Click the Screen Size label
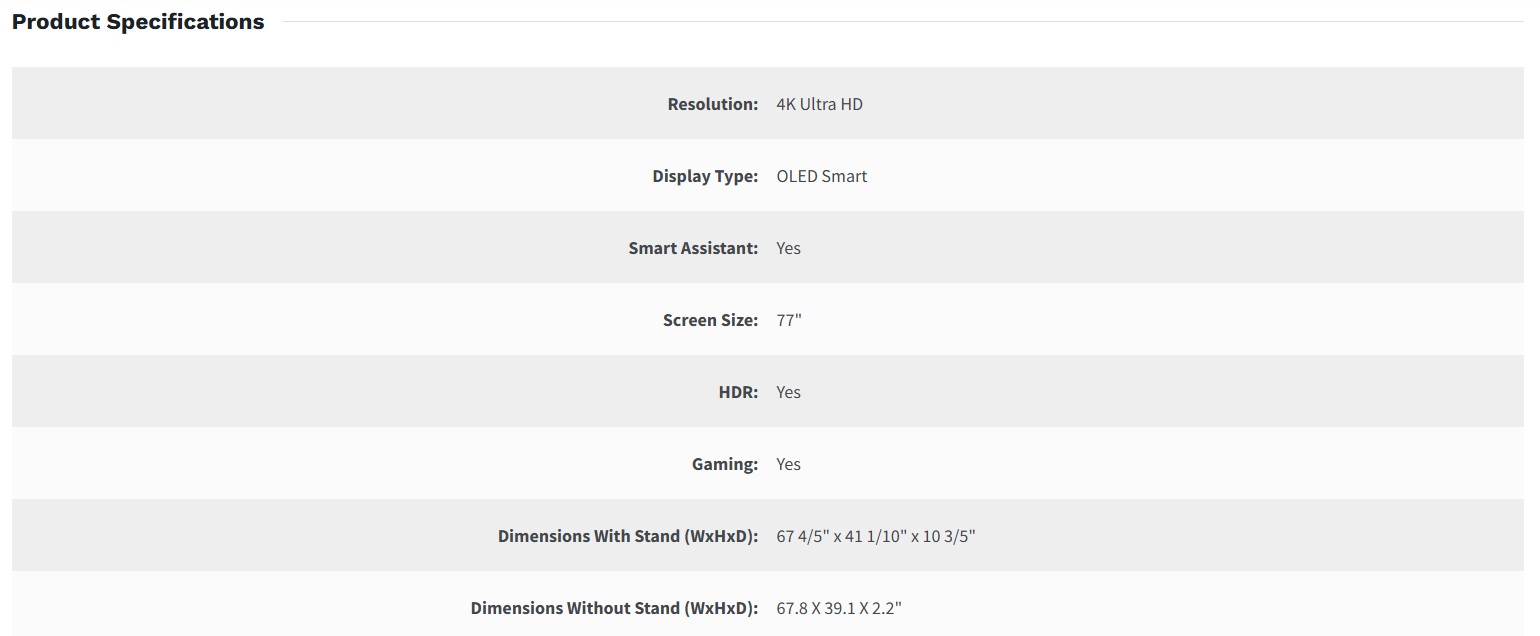The height and width of the screenshot is (636, 1540). coord(710,320)
